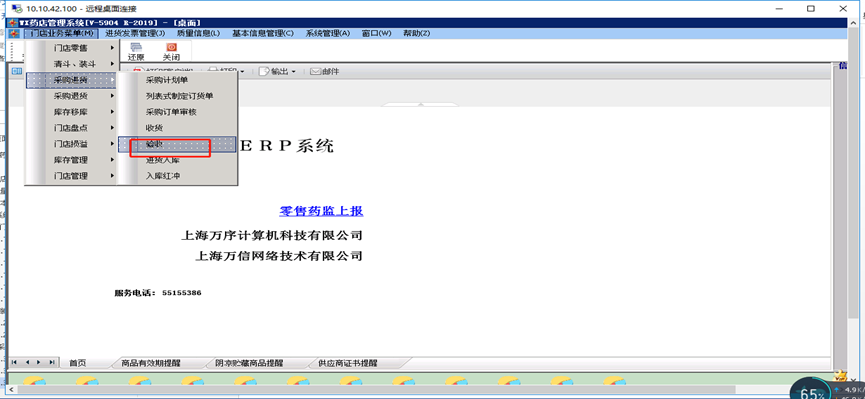Open the 基本信息管理(C) menu
The width and height of the screenshot is (865, 399).
point(263,33)
